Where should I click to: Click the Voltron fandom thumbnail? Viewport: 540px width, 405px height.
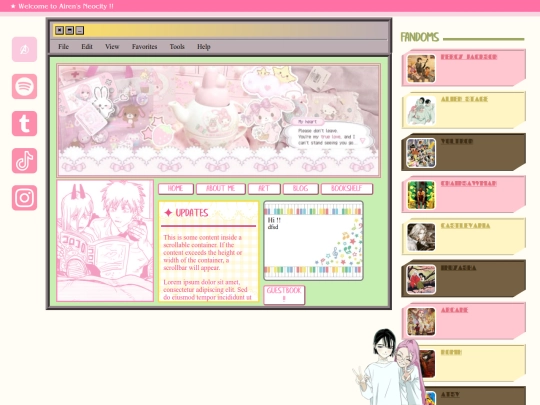point(421,153)
